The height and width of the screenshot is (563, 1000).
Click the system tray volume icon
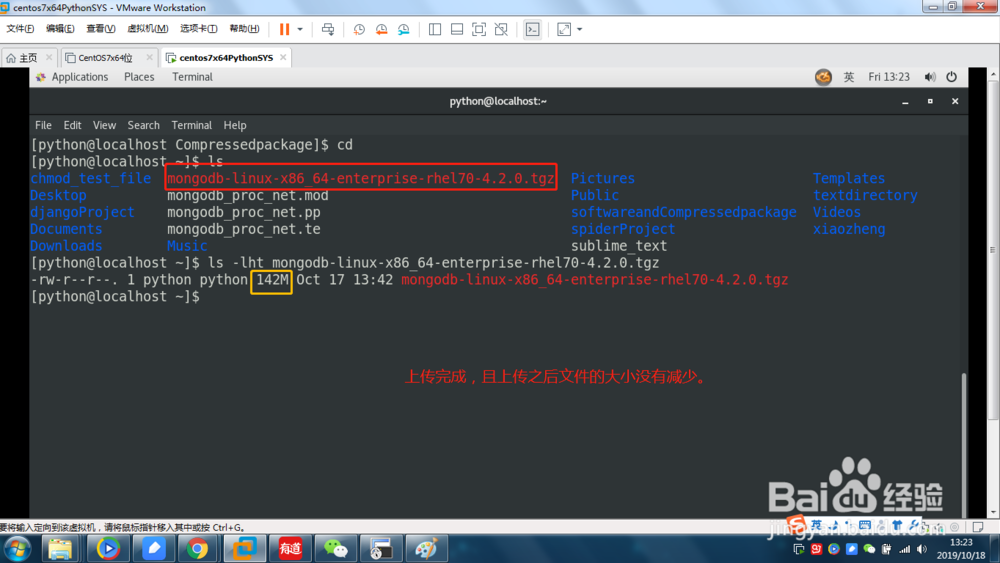[x=922, y=549]
